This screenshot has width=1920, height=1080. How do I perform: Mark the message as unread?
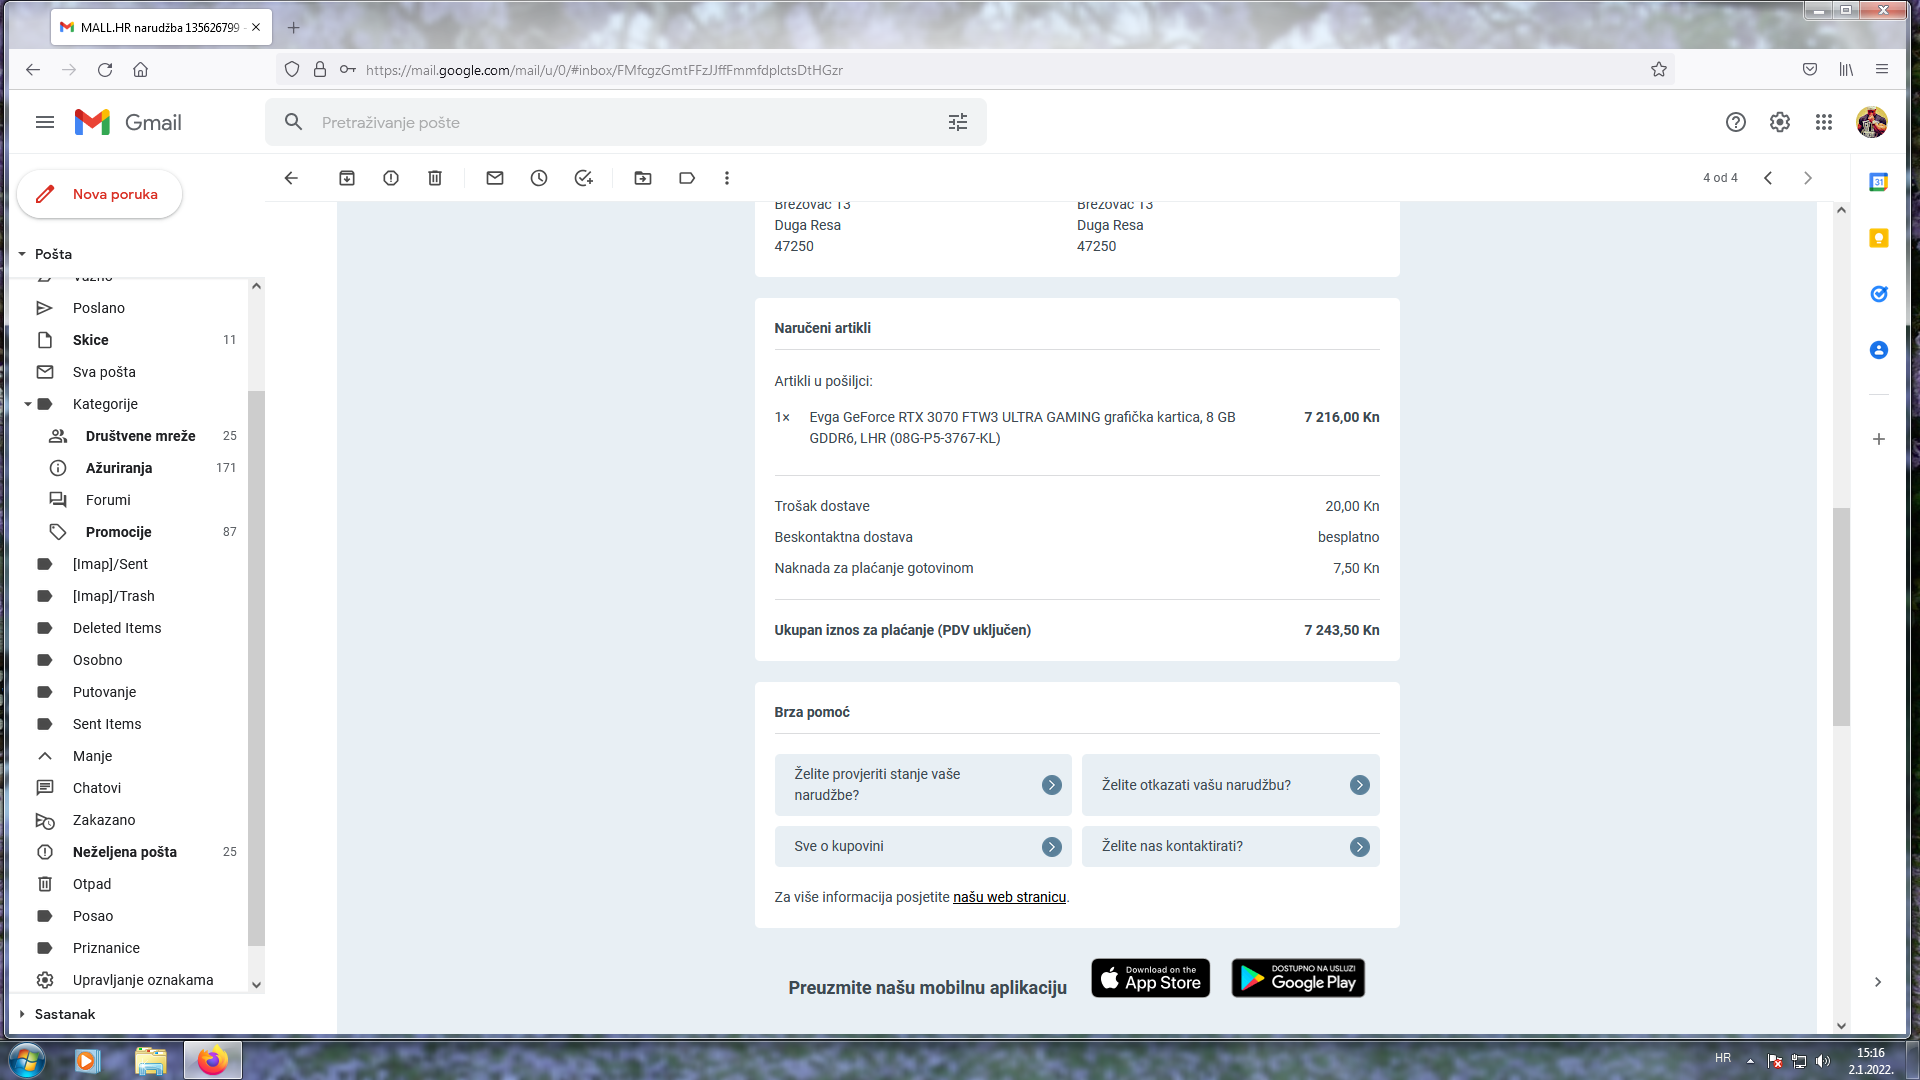(x=495, y=178)
